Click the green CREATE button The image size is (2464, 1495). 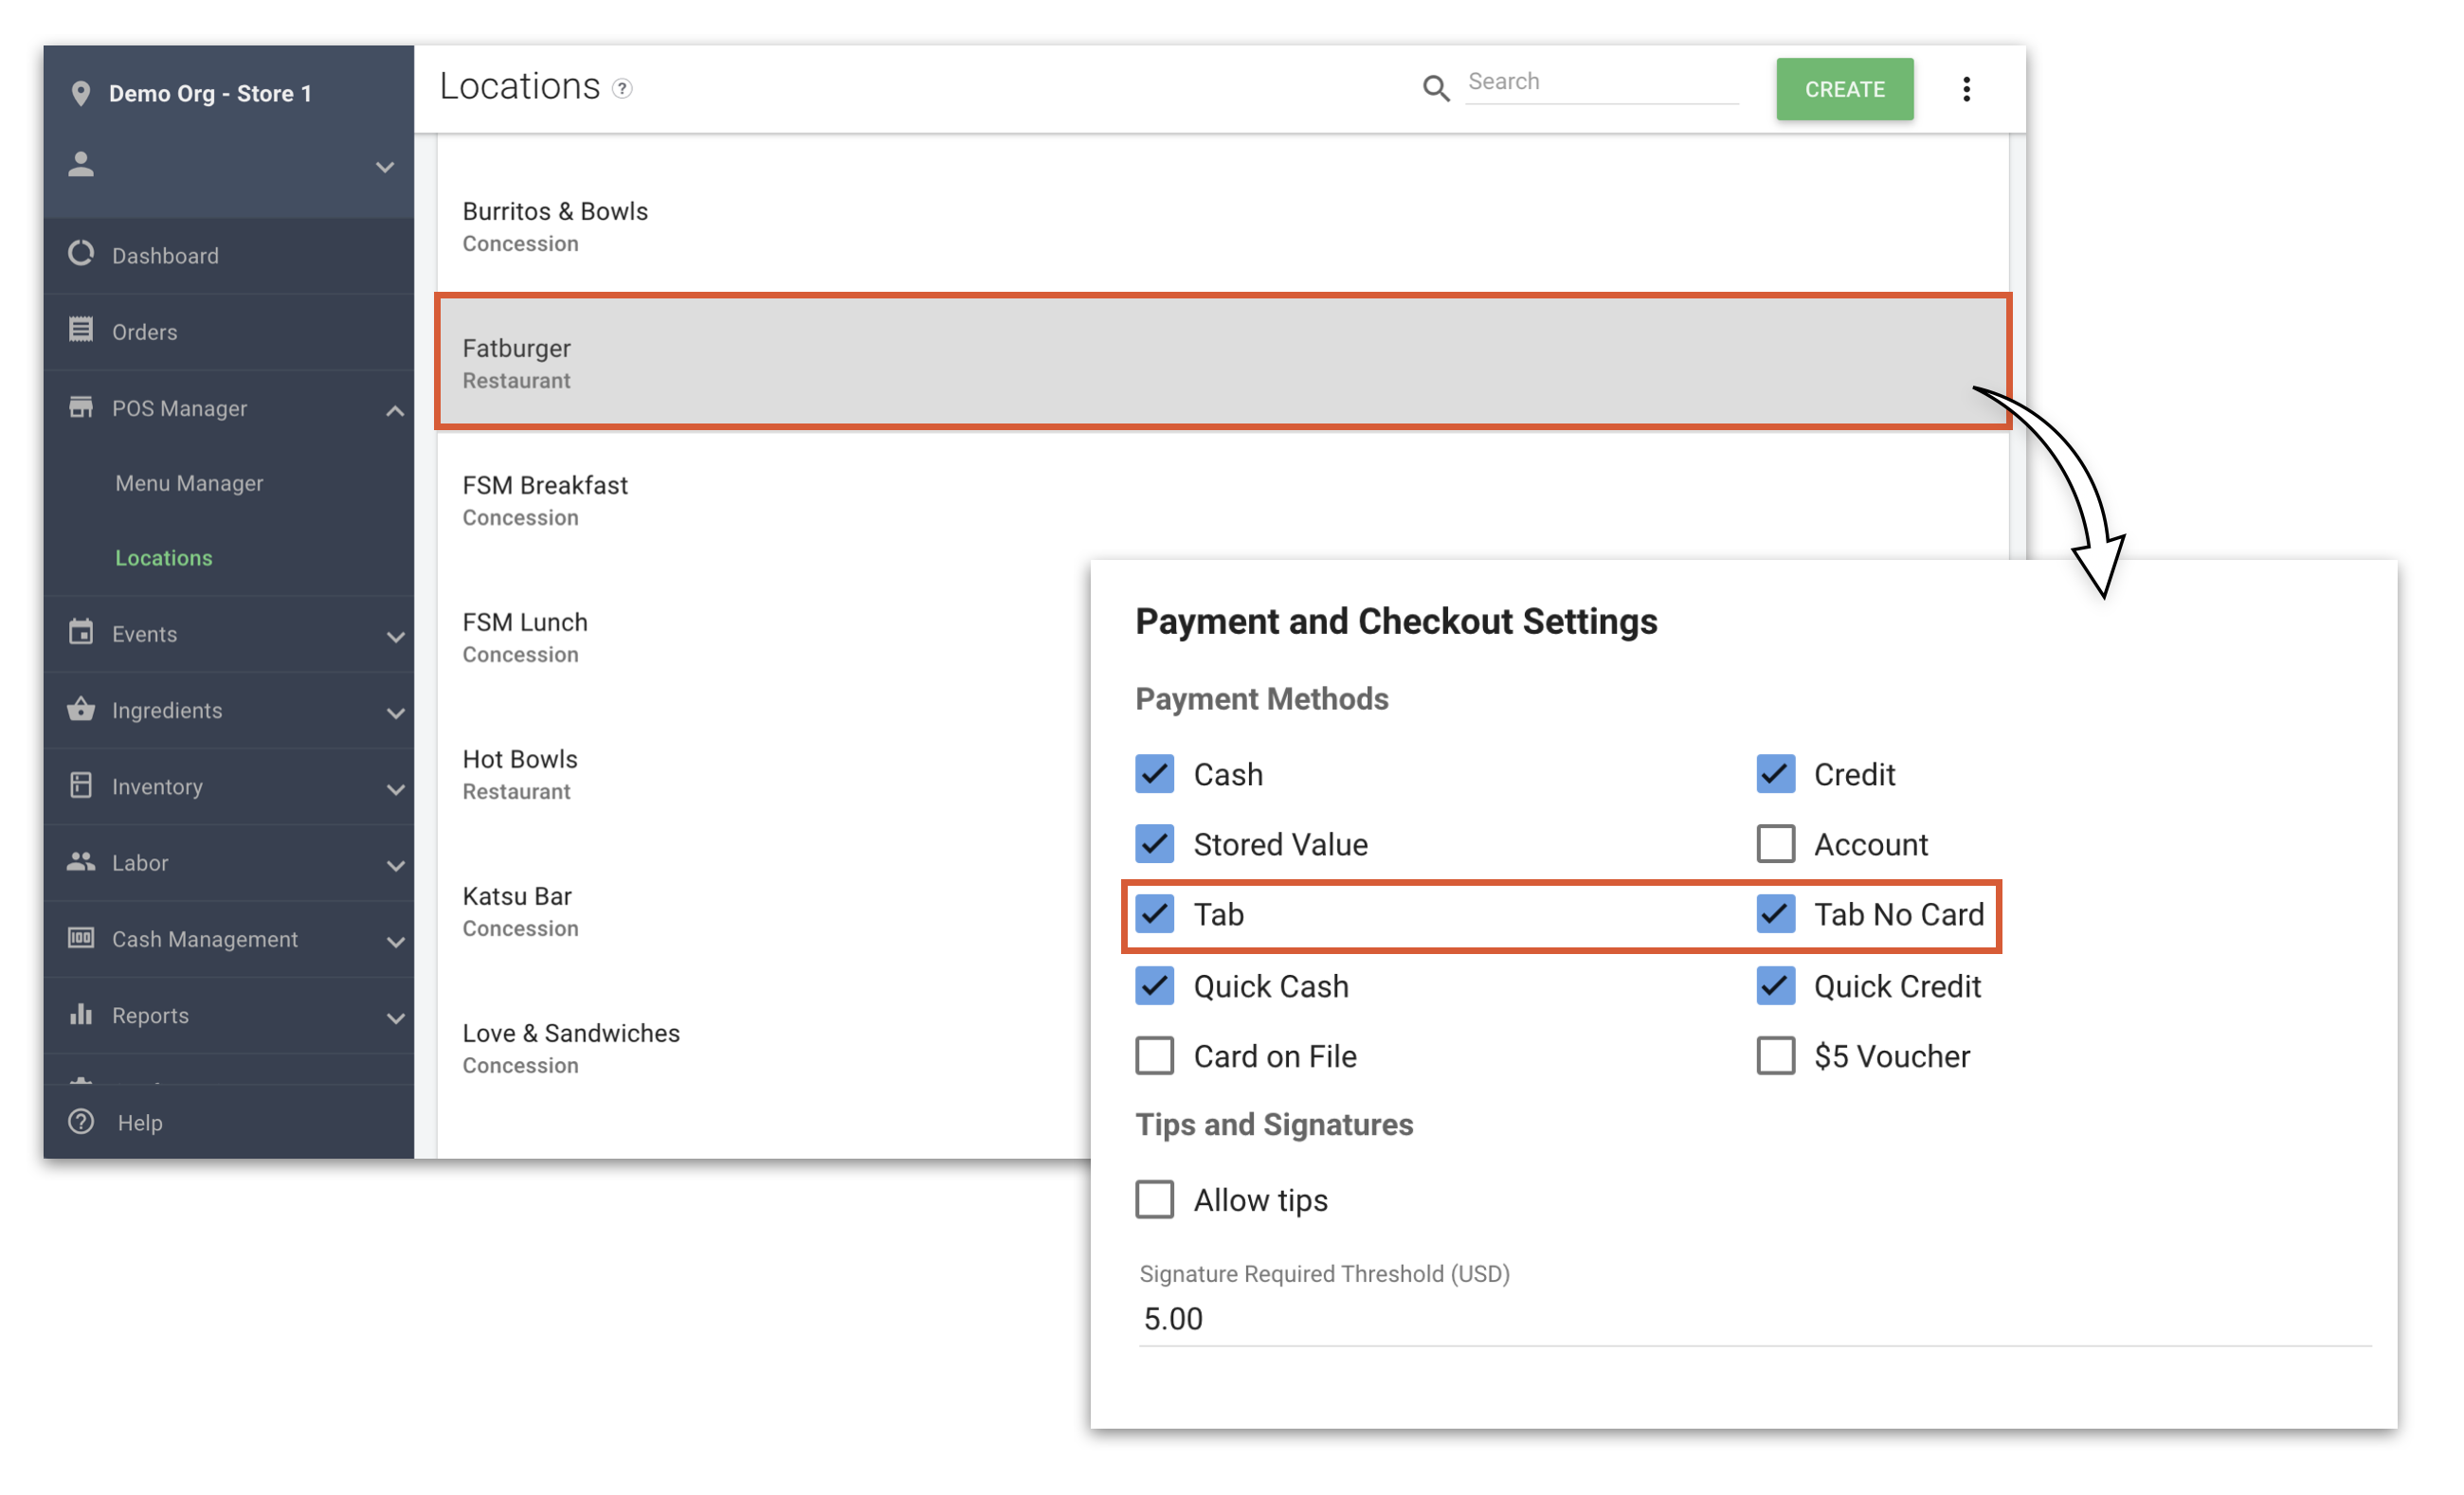point(1845,89)
